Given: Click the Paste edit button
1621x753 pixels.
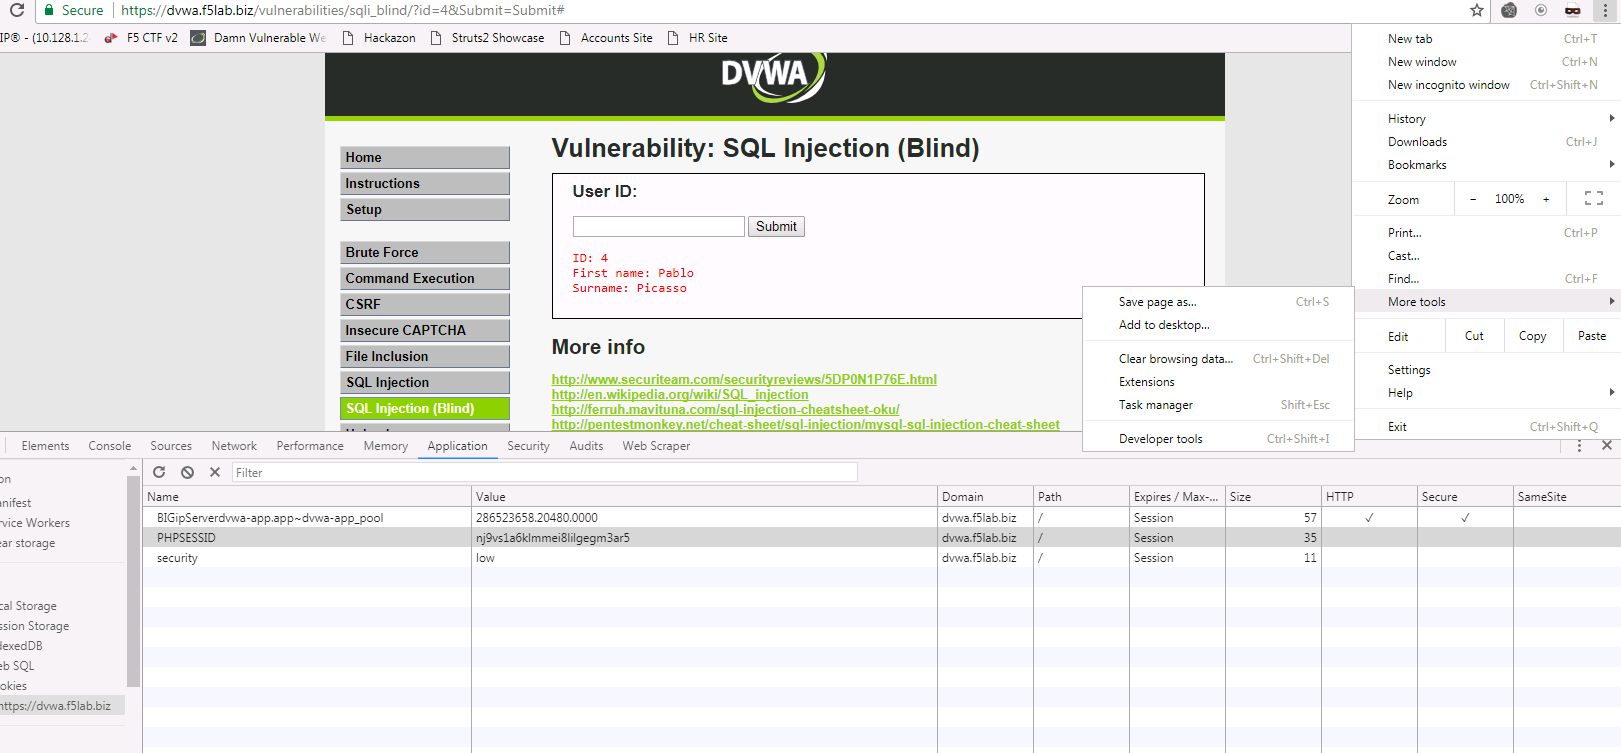Looking at the screenshot, I should (x=1592, y=336).
